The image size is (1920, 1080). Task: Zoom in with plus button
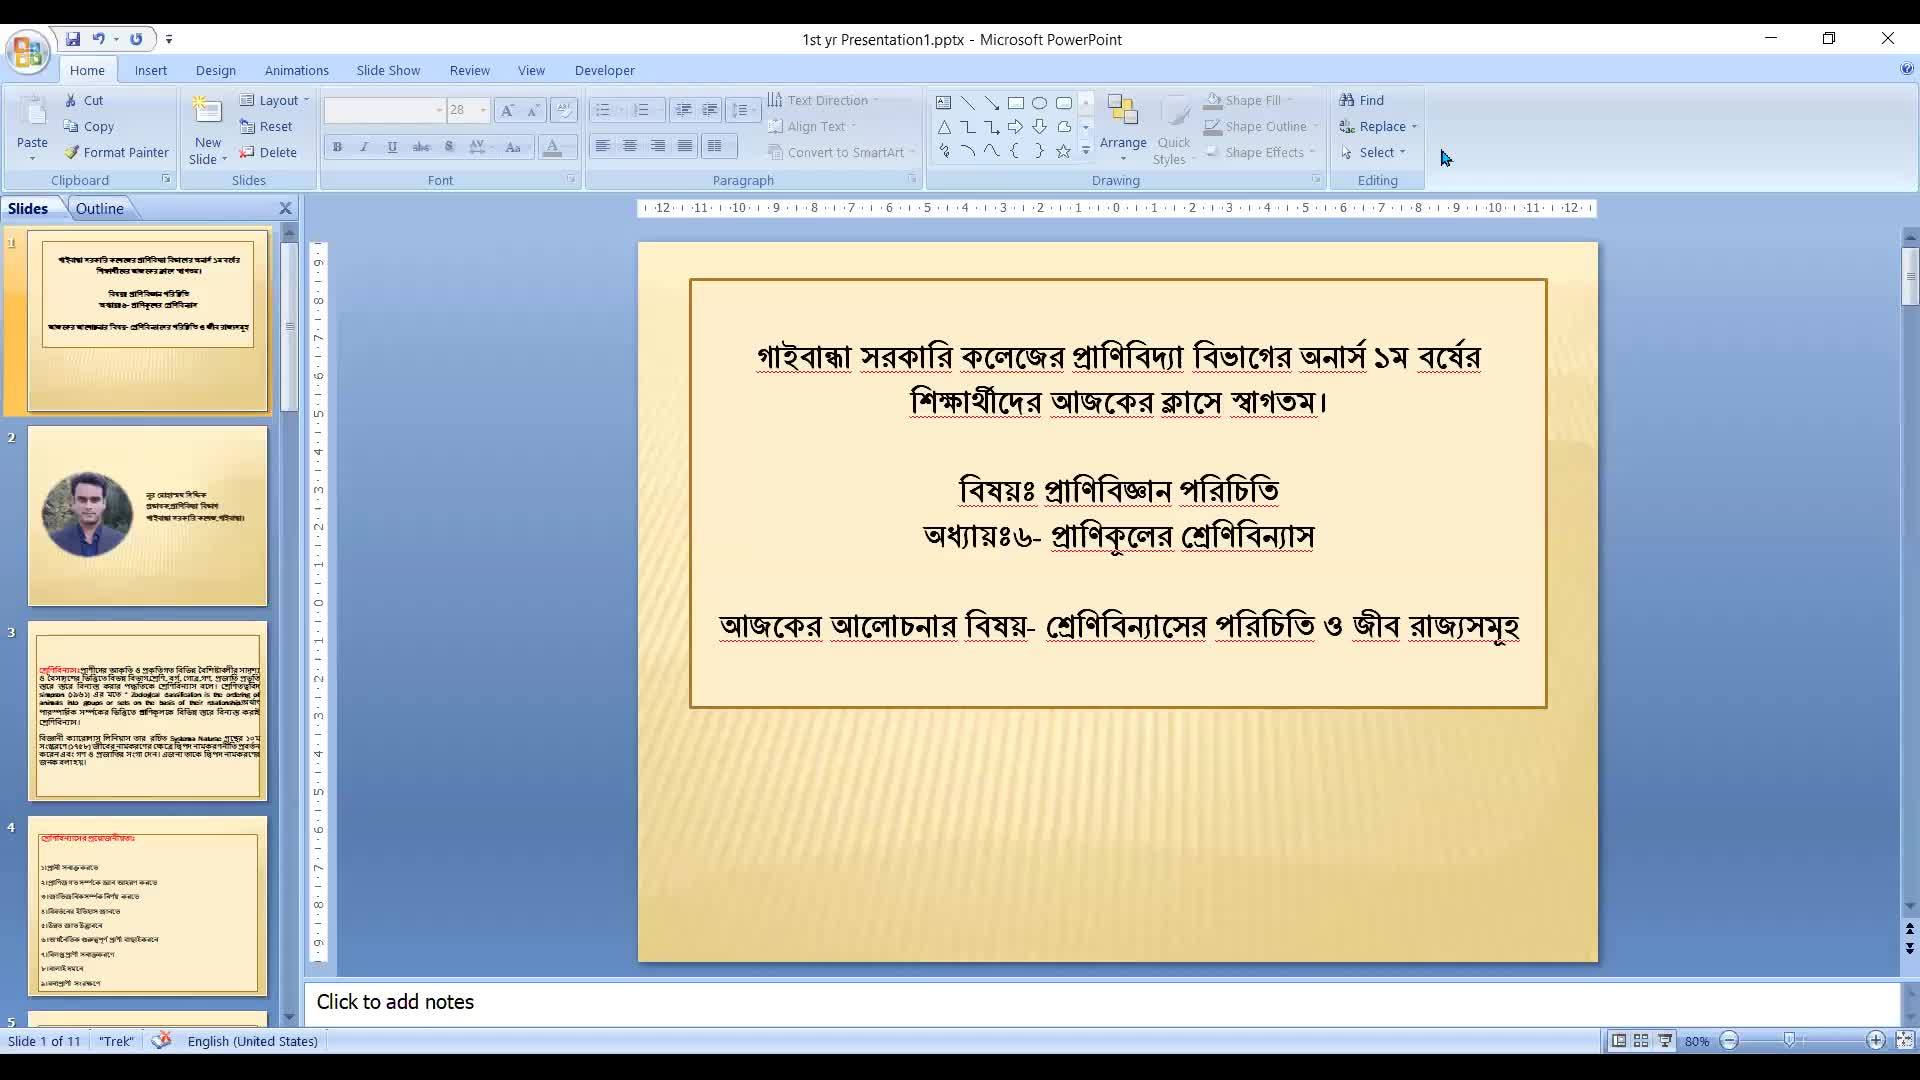1876,1041
